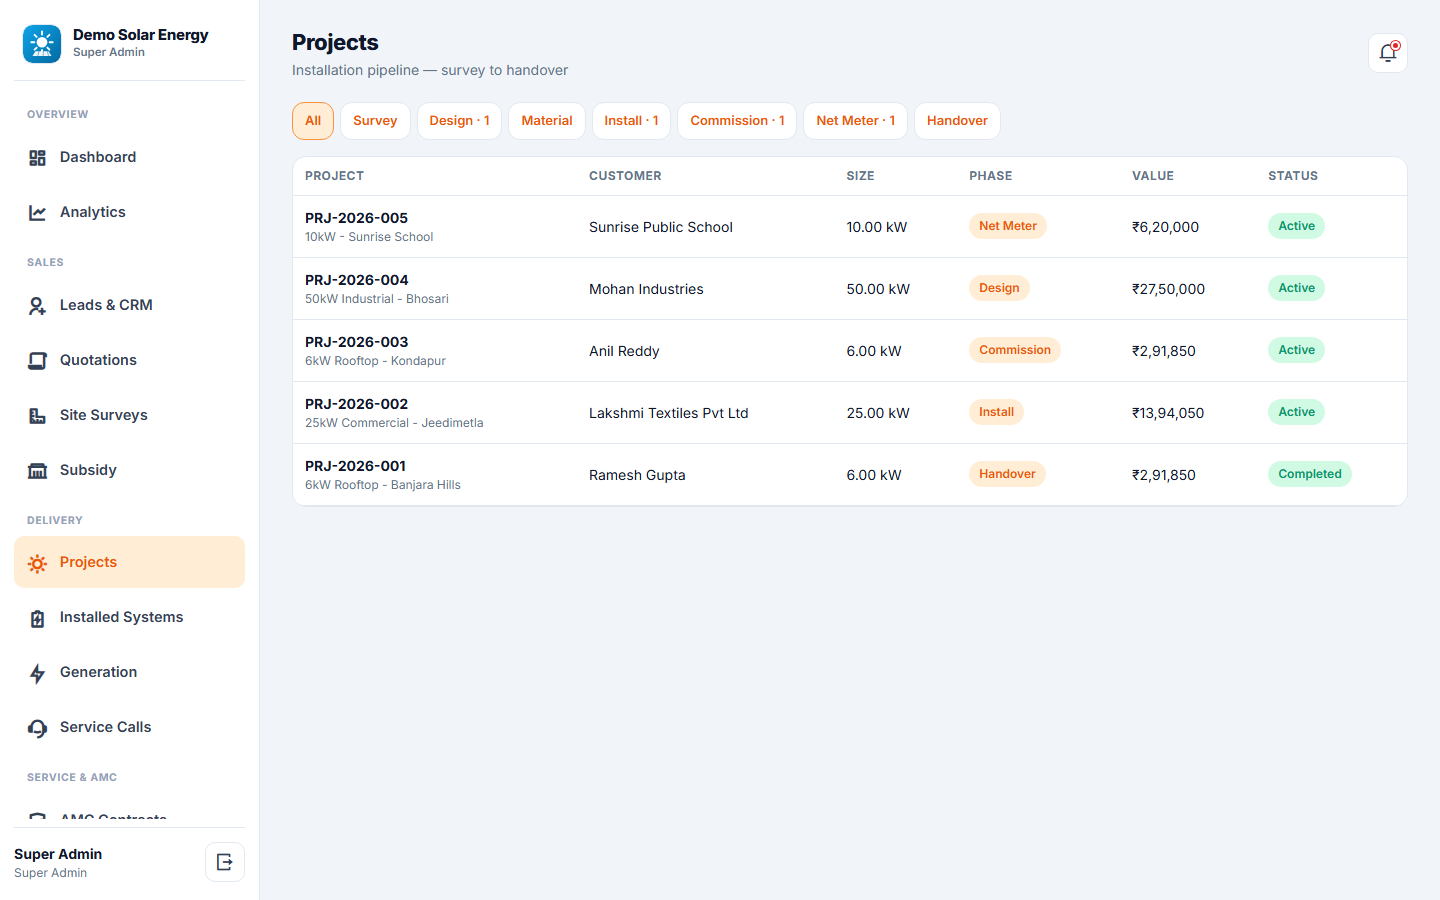The height and width of the screenshot is (900, 1440).
Task: Open notifications bell icon
Action: pos(1388,53)
